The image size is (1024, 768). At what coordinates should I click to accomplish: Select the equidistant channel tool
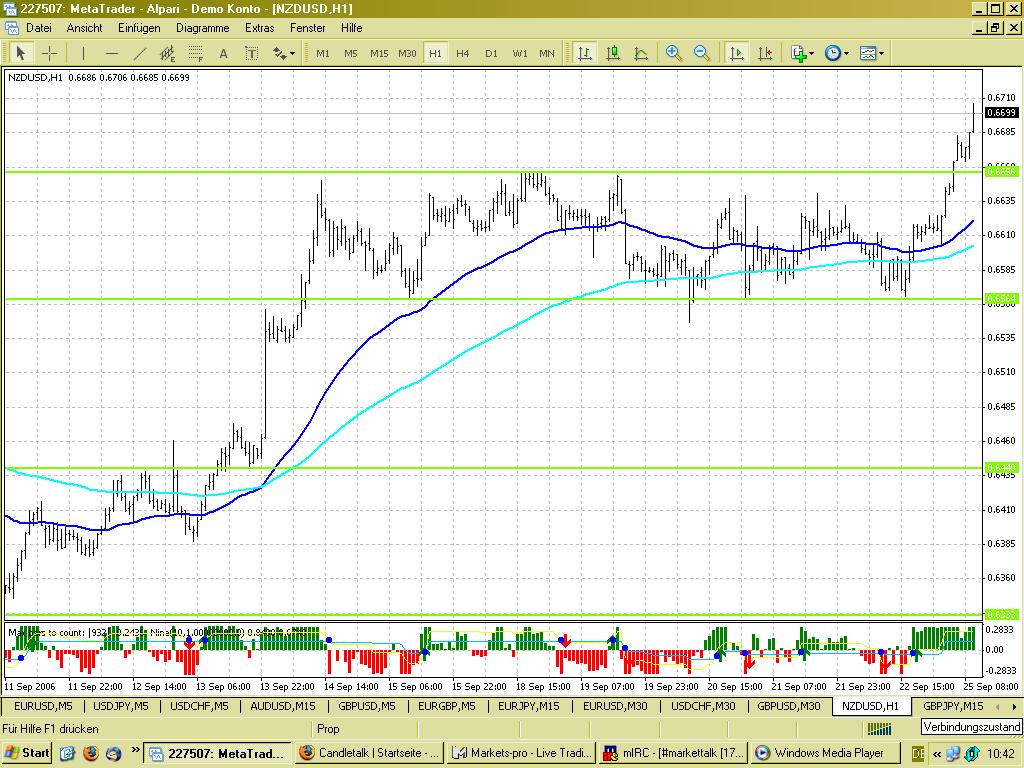coord(167,53)
